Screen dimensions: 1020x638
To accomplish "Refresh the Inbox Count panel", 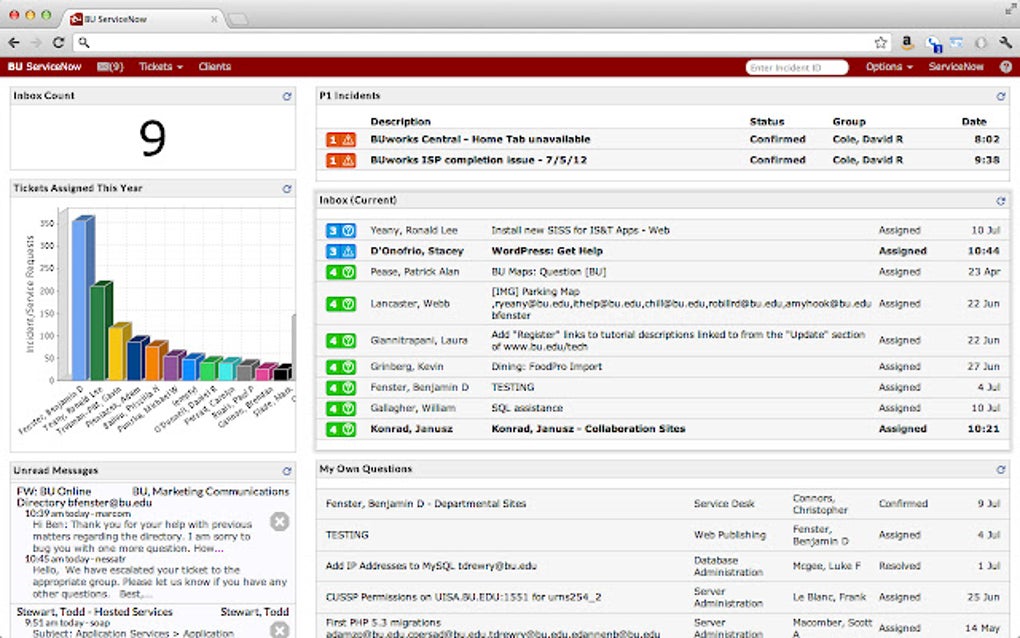I will 289,95.
